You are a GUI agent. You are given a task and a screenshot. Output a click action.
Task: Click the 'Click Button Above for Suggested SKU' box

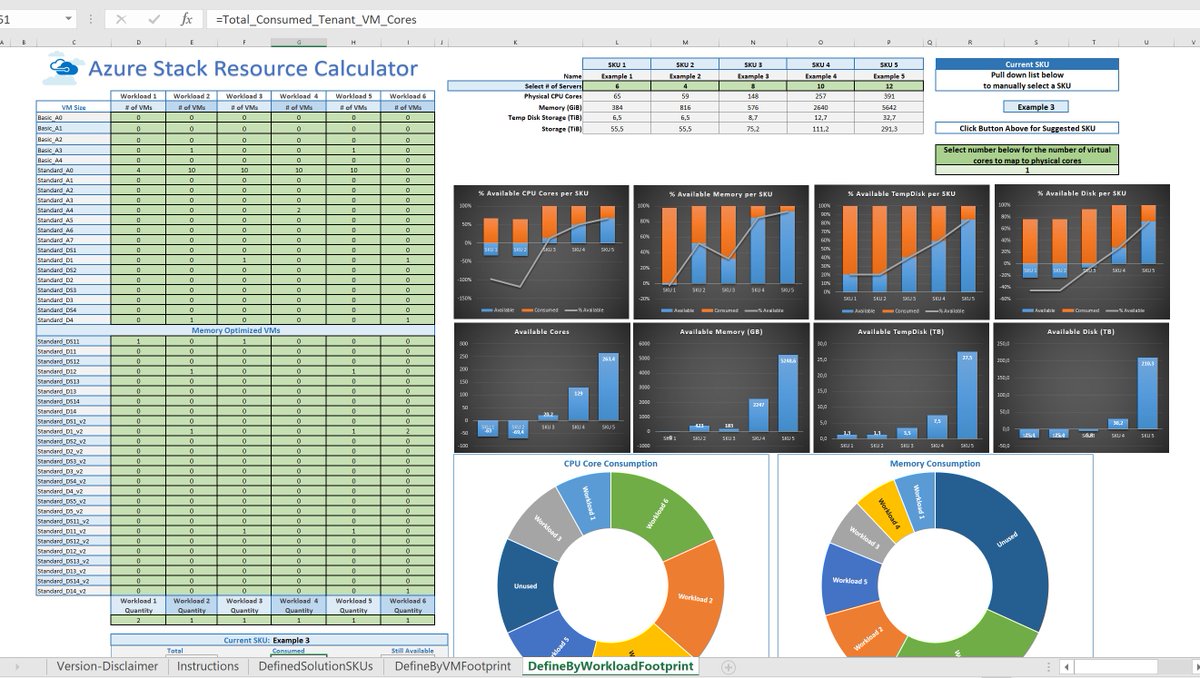(1026, 128)
